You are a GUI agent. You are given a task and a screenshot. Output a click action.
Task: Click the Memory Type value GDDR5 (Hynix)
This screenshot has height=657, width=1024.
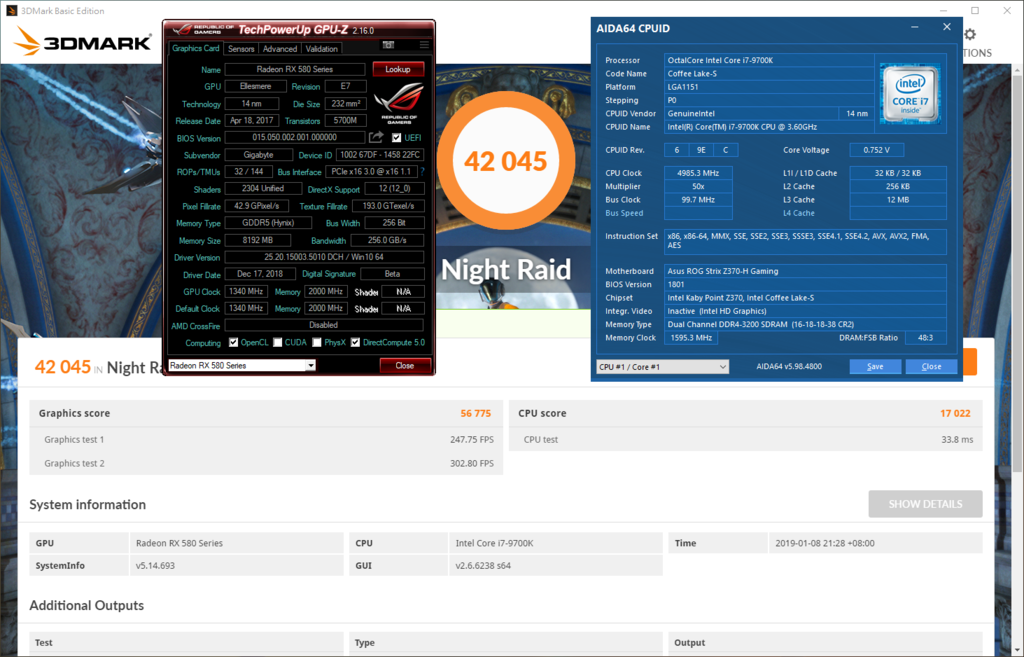pos(268,223)
